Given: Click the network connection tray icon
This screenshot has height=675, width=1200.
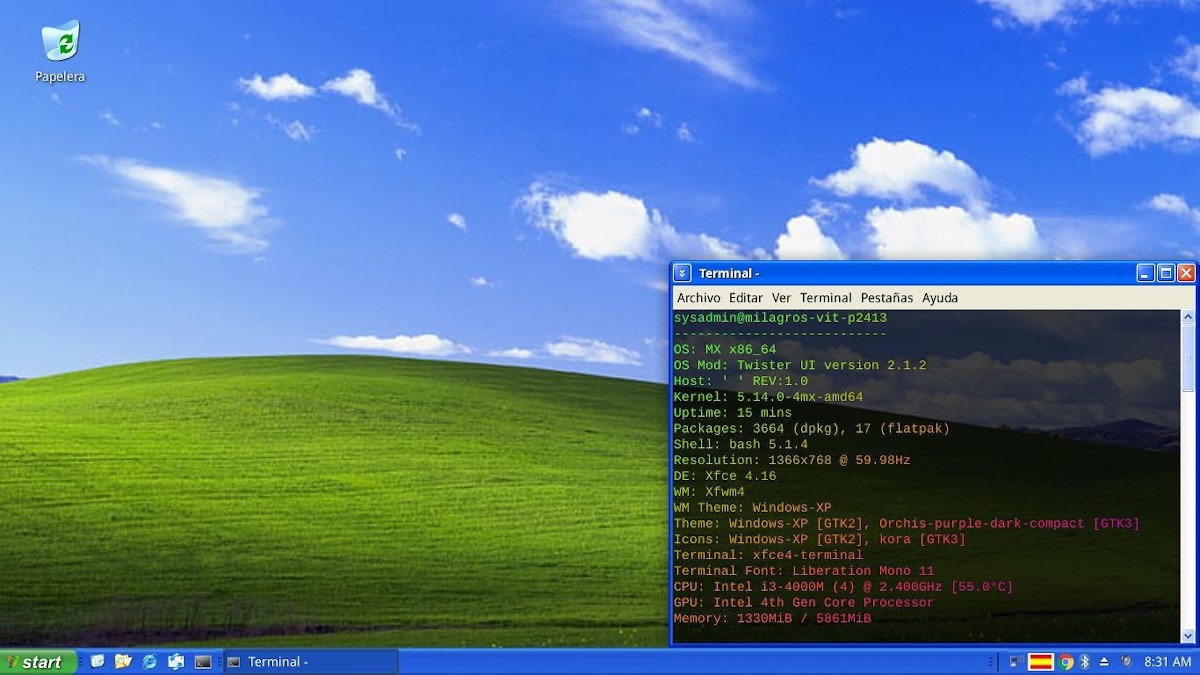Looking at the screenshot, I should 1016,661.
